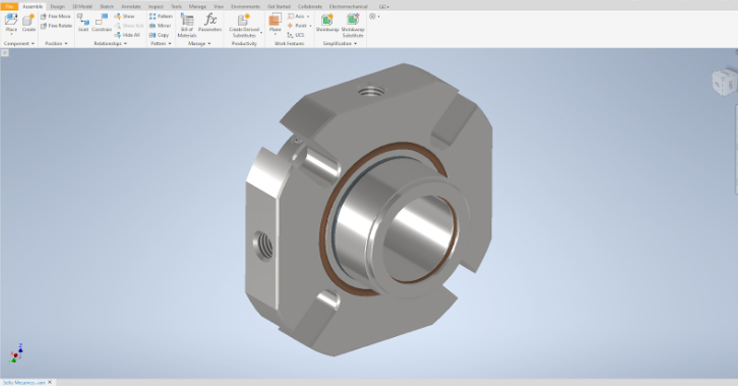Select the Constrain tool
The image size is (738, 386).
pyautogui.click(x=101, y=24)
